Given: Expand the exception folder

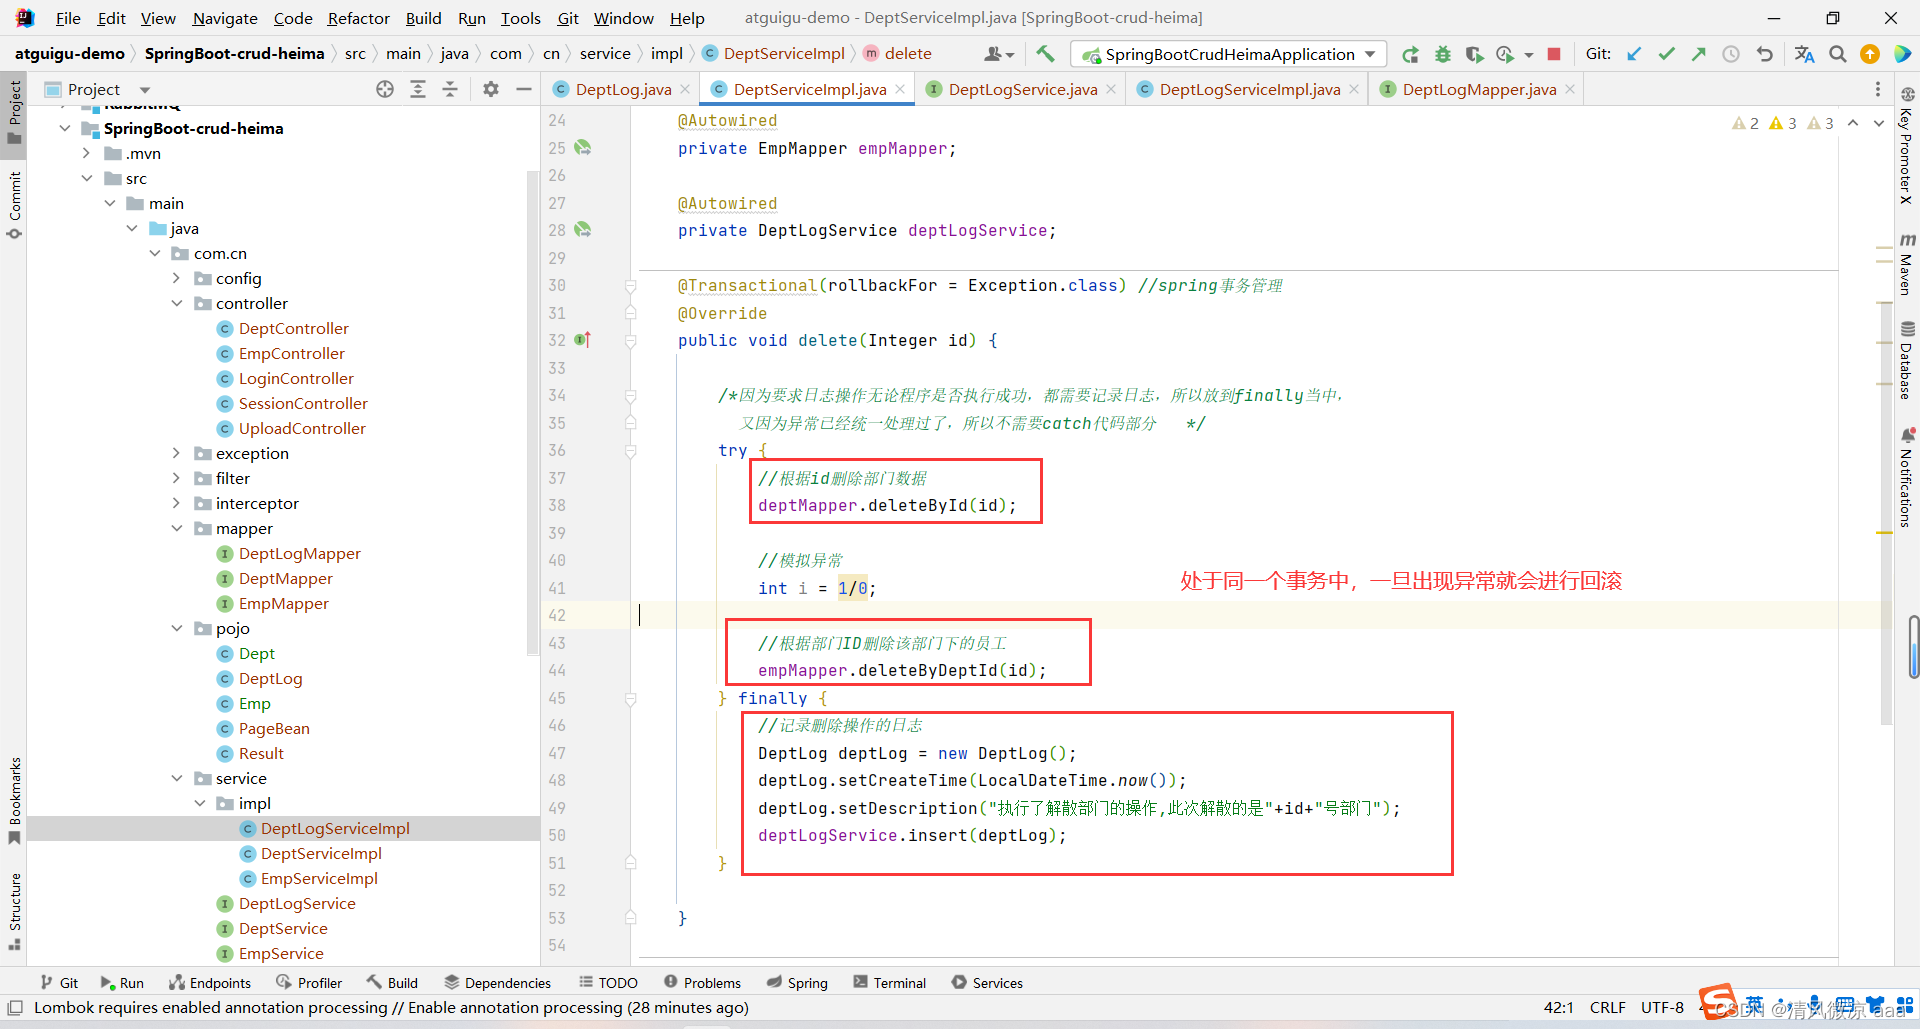Looking at the screenshot, I should pyautogui.click(x=177, y=453).
